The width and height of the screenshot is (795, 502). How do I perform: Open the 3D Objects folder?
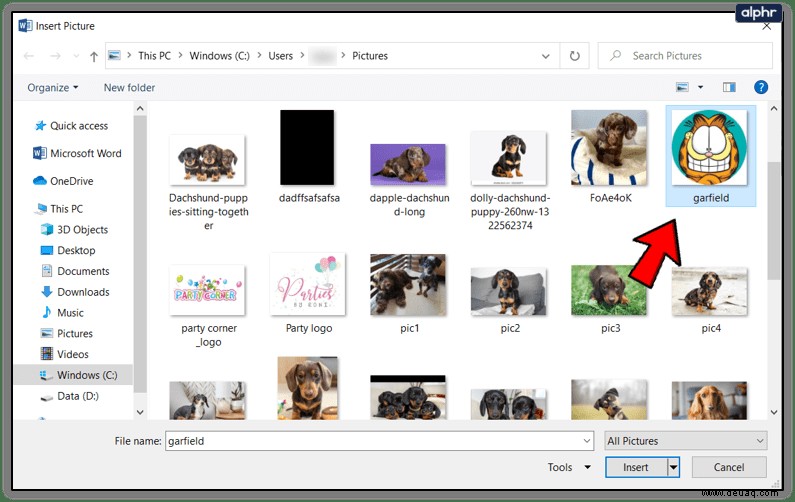pos(75,230)
